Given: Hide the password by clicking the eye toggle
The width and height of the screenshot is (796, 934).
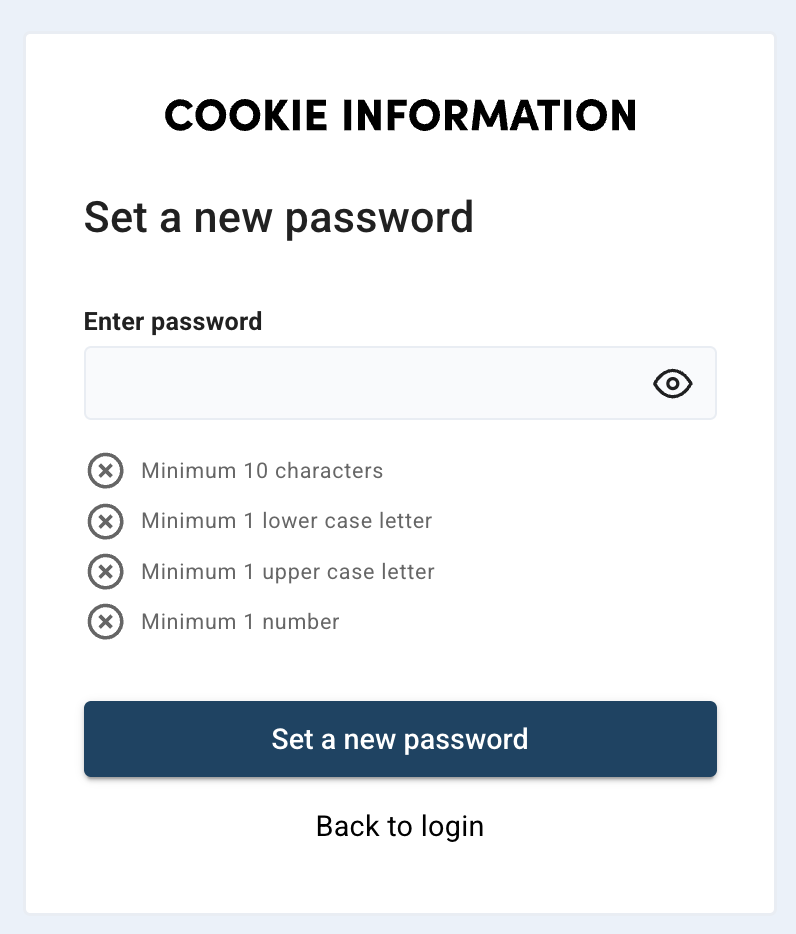Looking at the screenshot, I should click(672, 383).
